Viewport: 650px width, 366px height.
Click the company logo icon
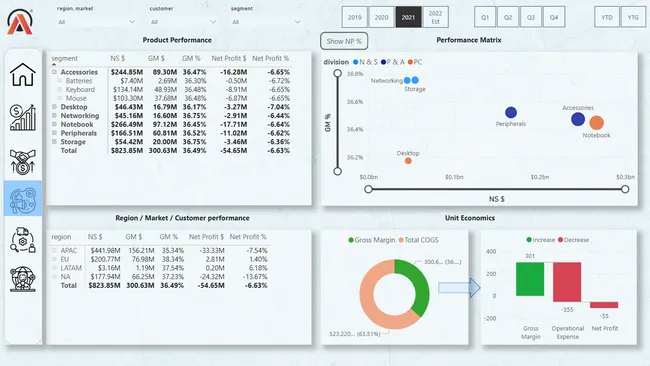(x=19, y=22)
